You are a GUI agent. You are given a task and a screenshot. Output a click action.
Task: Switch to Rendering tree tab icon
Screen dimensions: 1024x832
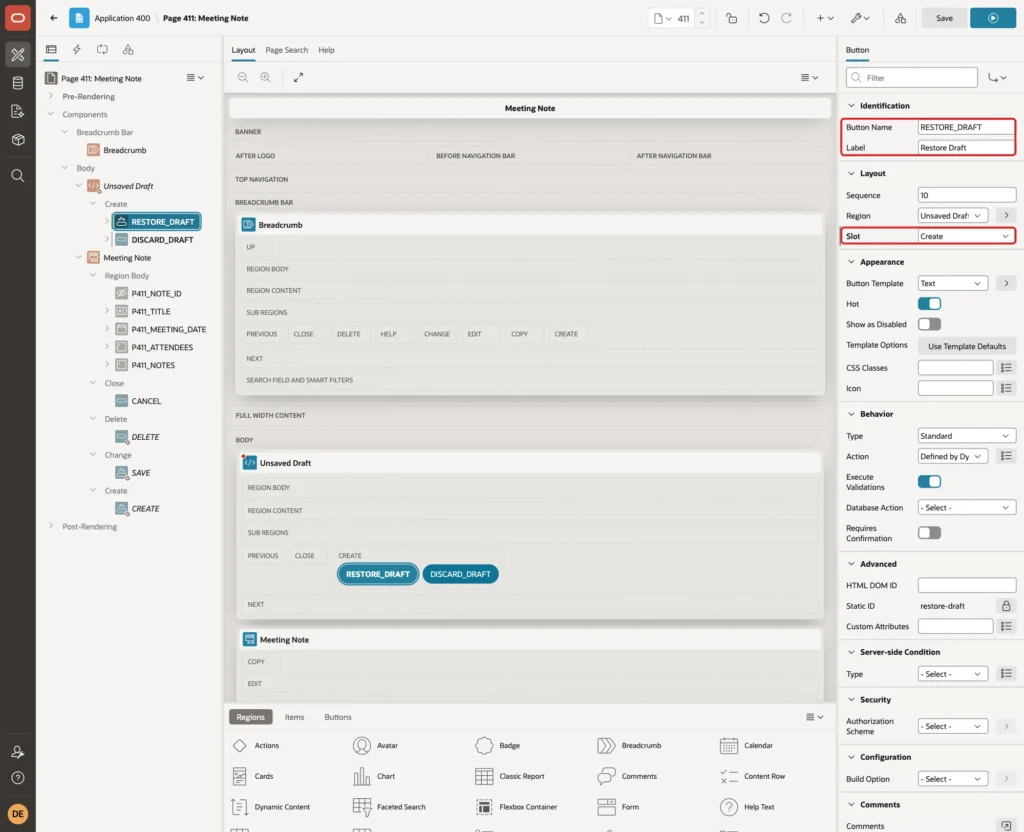[x=51, y=50]
